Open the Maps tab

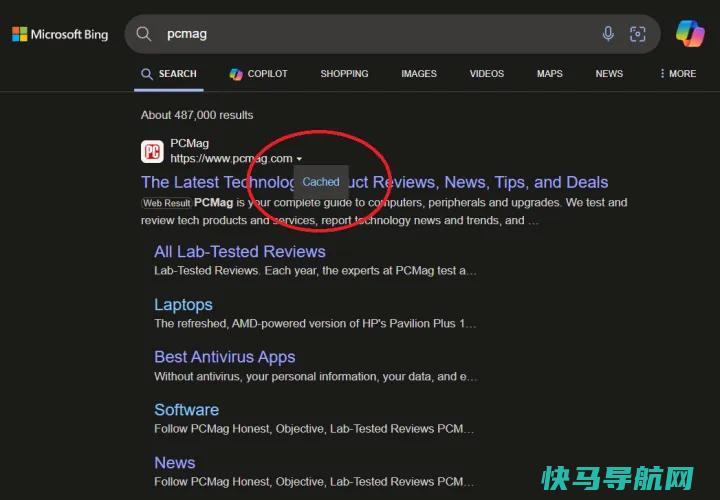click(550, 74)
